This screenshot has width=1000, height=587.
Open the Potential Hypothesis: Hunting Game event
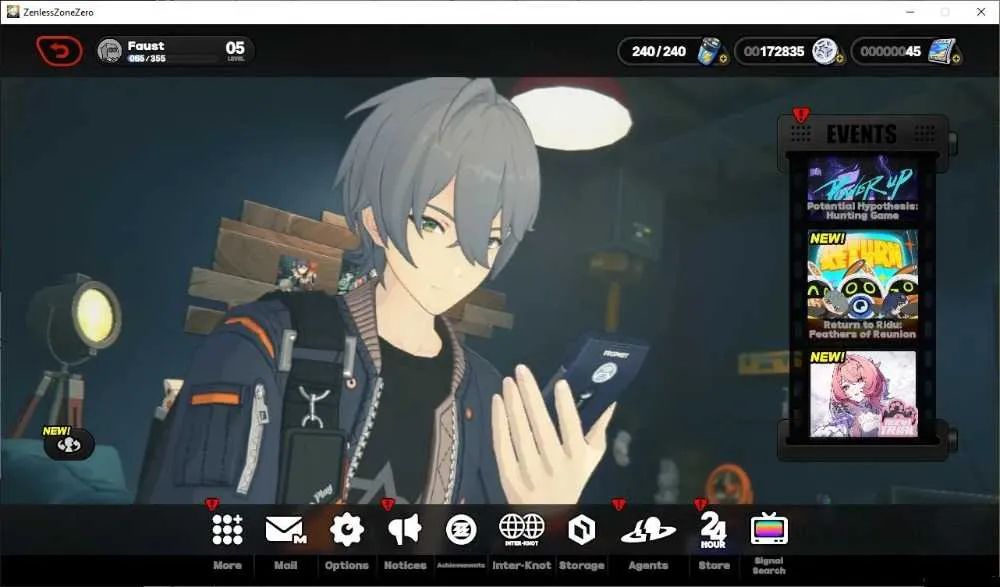pos(862,188)
